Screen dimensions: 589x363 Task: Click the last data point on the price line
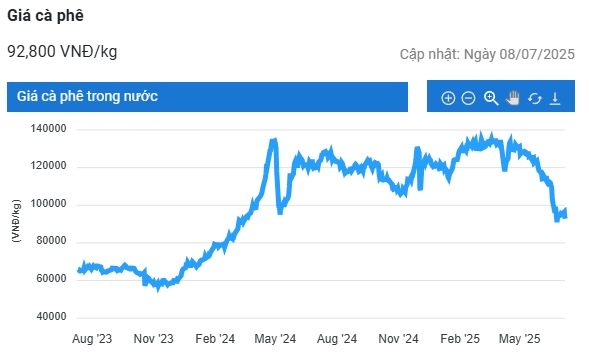click(565, 214)
